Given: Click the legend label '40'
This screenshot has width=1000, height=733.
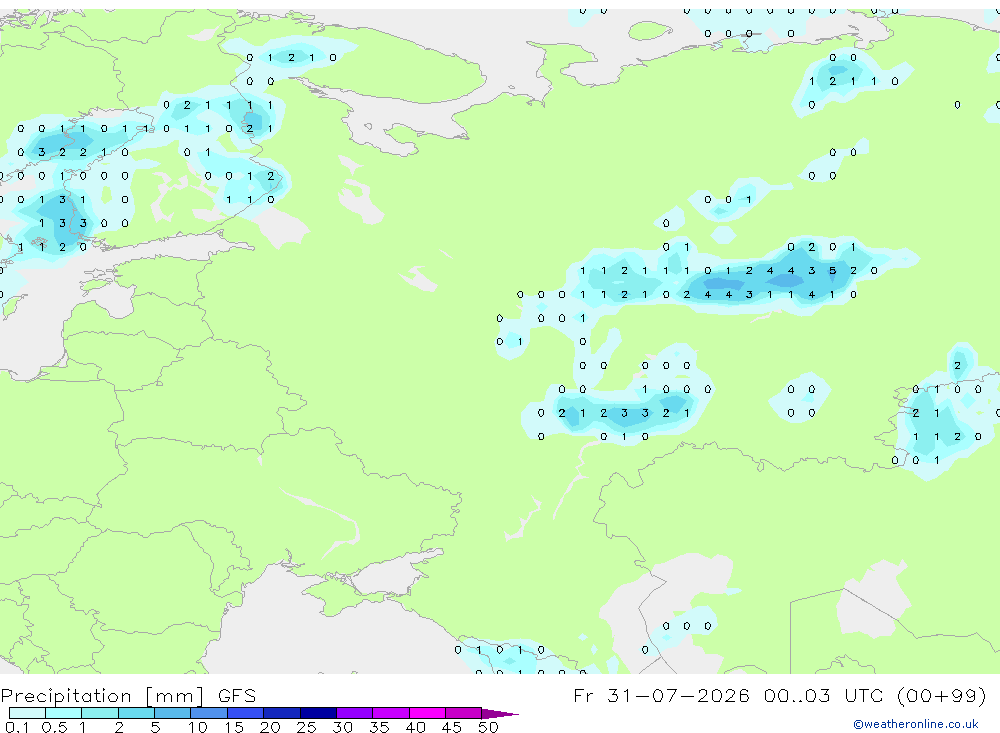Looking at the screenshot, I should pos(415,727).
